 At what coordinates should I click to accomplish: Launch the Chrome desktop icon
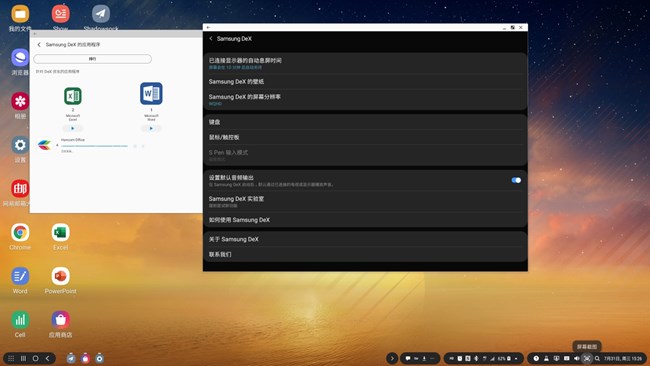pyautogui.click(x=20, y=233)
